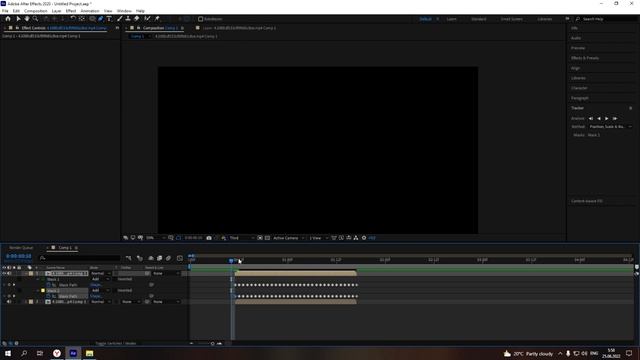Open Mask 1 mode Add dropdown

point(100,279)
